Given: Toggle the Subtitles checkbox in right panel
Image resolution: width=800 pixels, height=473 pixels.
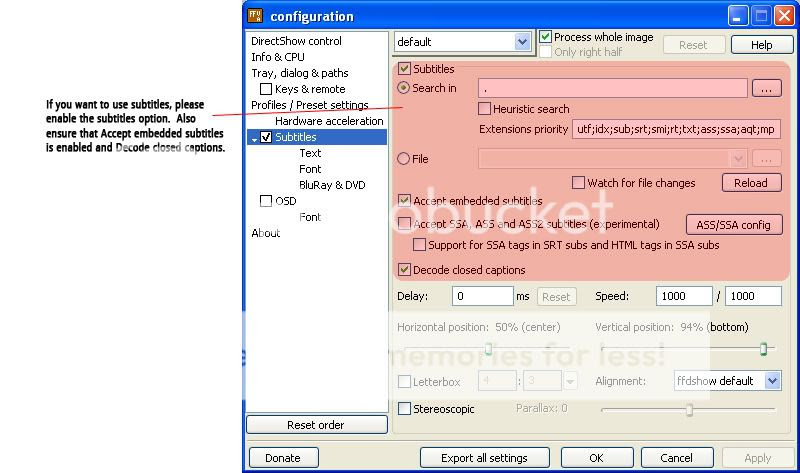Looking at the screenshot, I should tap(404, 69).
